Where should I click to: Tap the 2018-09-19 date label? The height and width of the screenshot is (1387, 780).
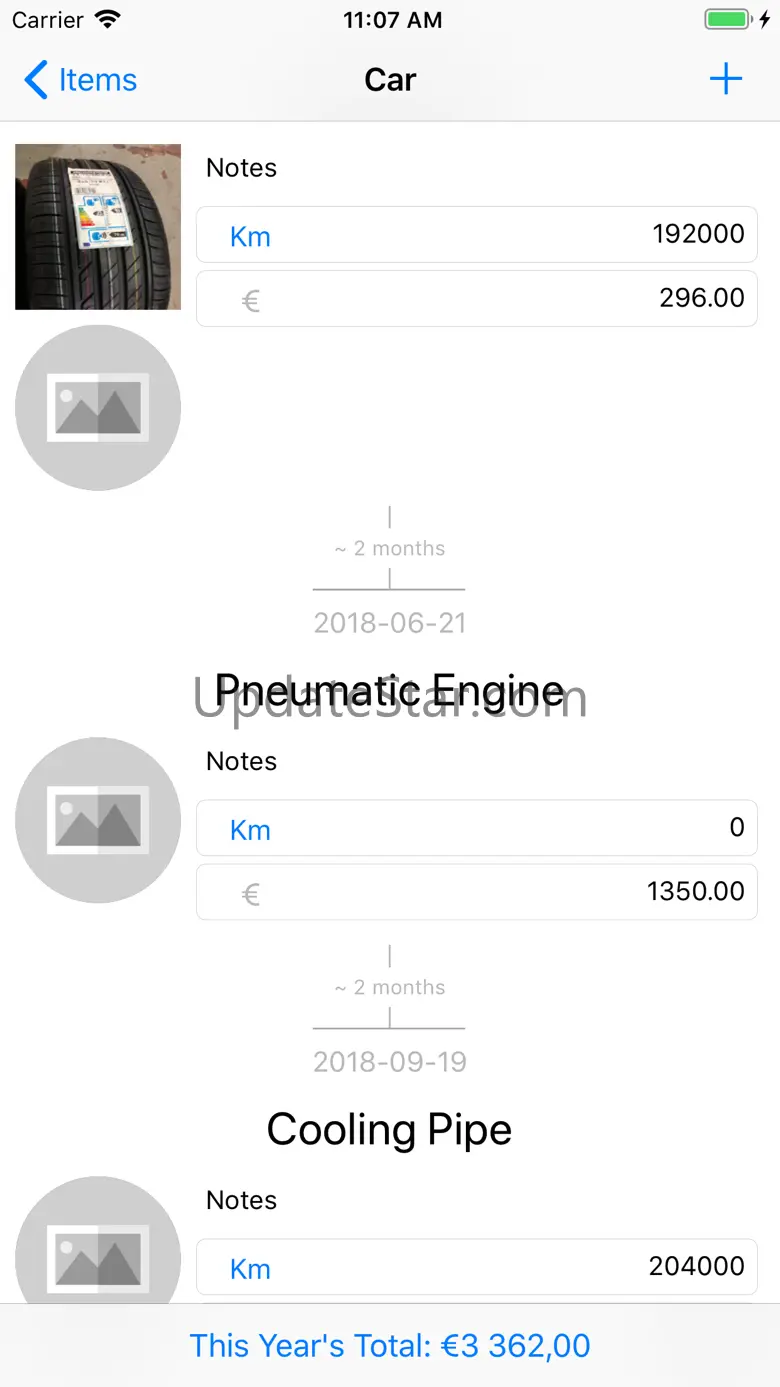pyautogui.click(x=389, y=1062)
